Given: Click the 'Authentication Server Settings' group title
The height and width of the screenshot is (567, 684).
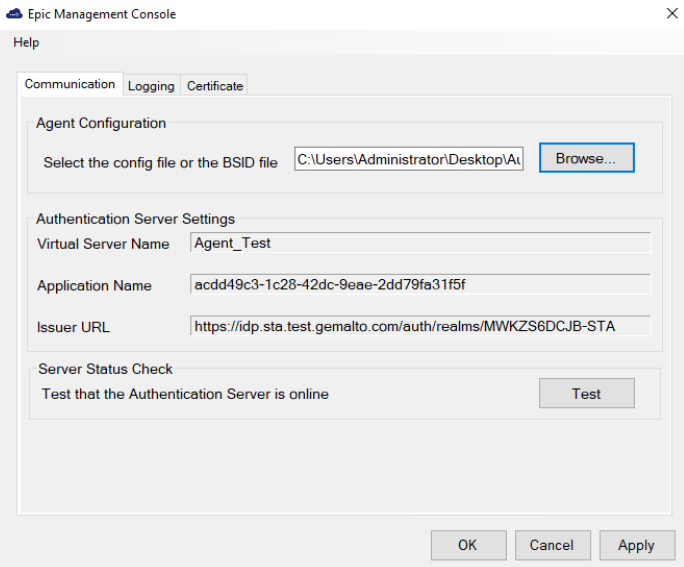Looking at the screenshot, I should [135, 219].
